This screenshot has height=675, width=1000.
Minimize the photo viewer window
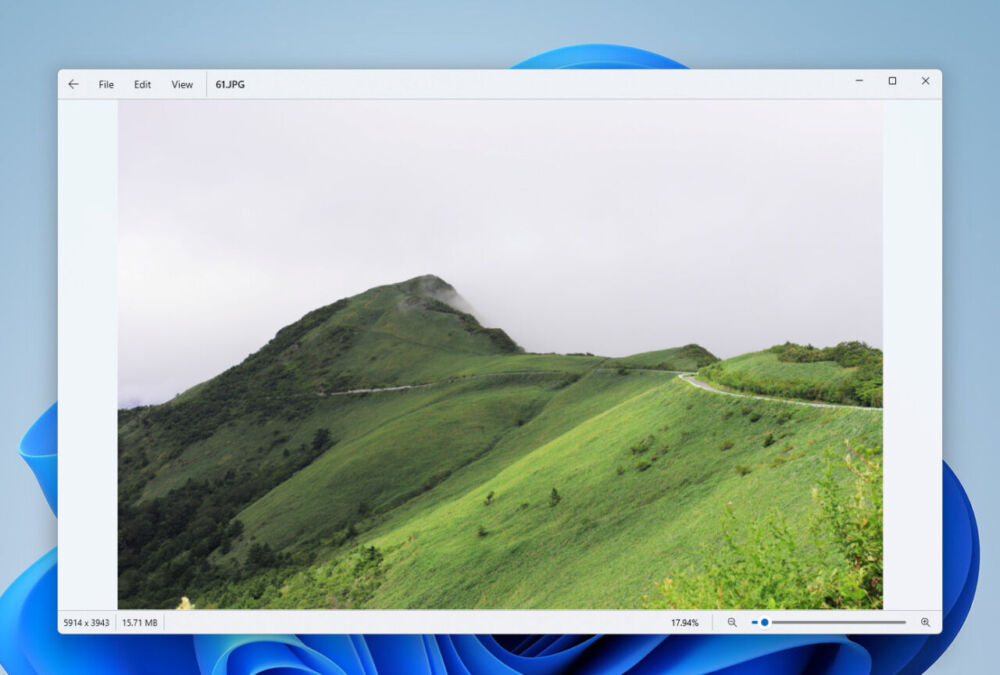click(858, 80)
